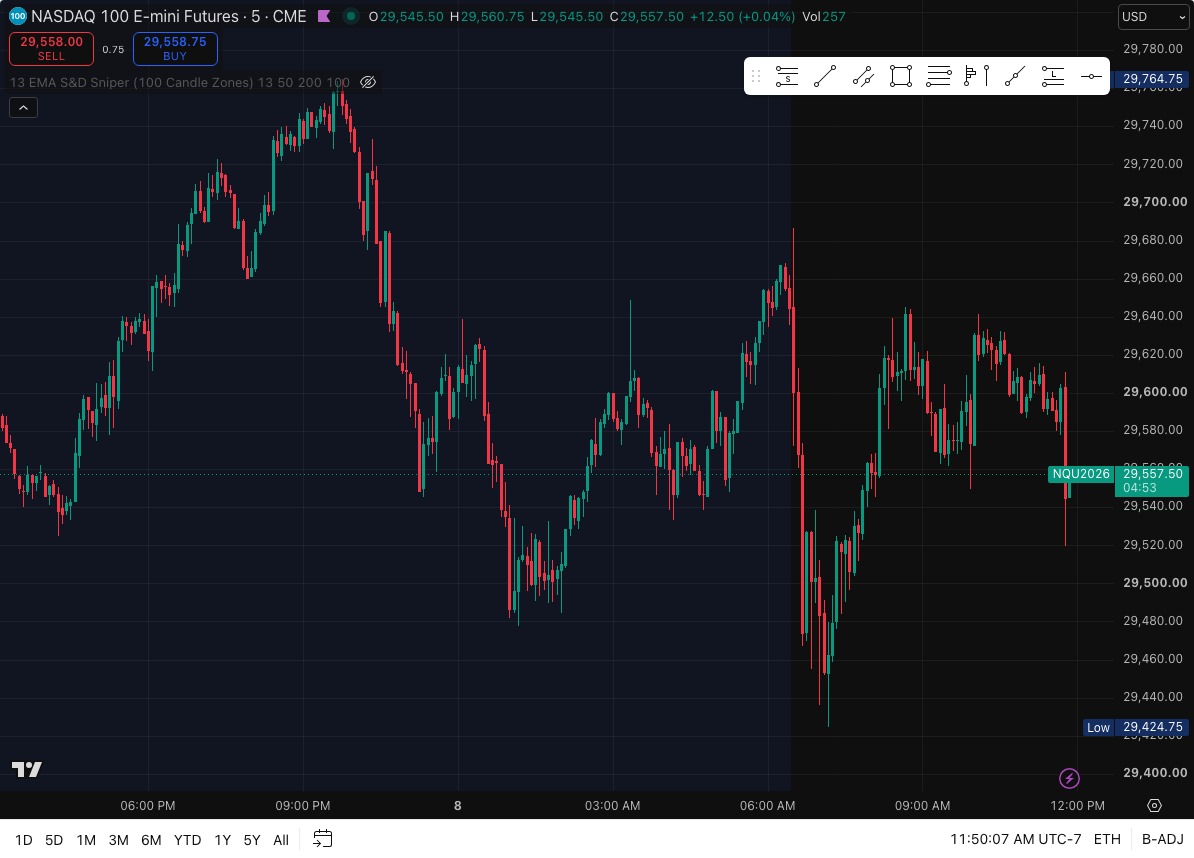This screenshot has width=1194, height=858.
Task: Switch to the YTD date range
Action: click(x=187, y=840)
